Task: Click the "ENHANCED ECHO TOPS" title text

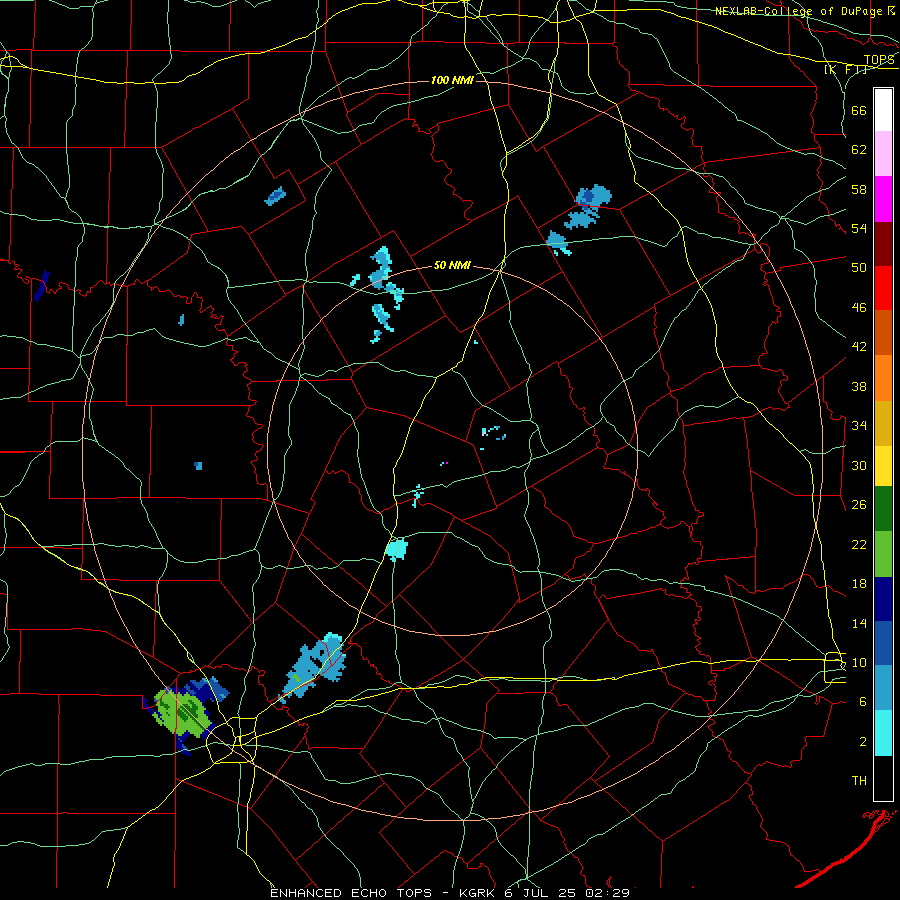Action: 351,893
